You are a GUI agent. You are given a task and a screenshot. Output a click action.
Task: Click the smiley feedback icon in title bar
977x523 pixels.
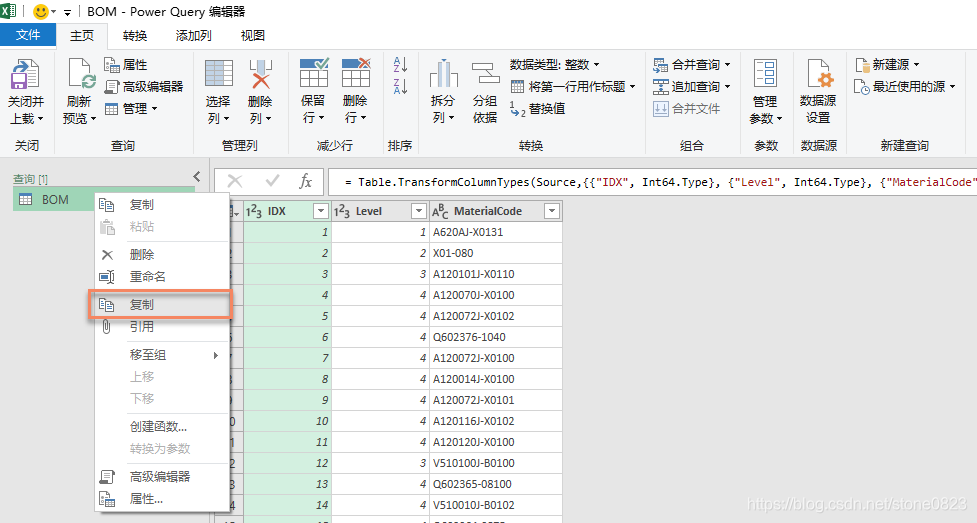[41, 12]
